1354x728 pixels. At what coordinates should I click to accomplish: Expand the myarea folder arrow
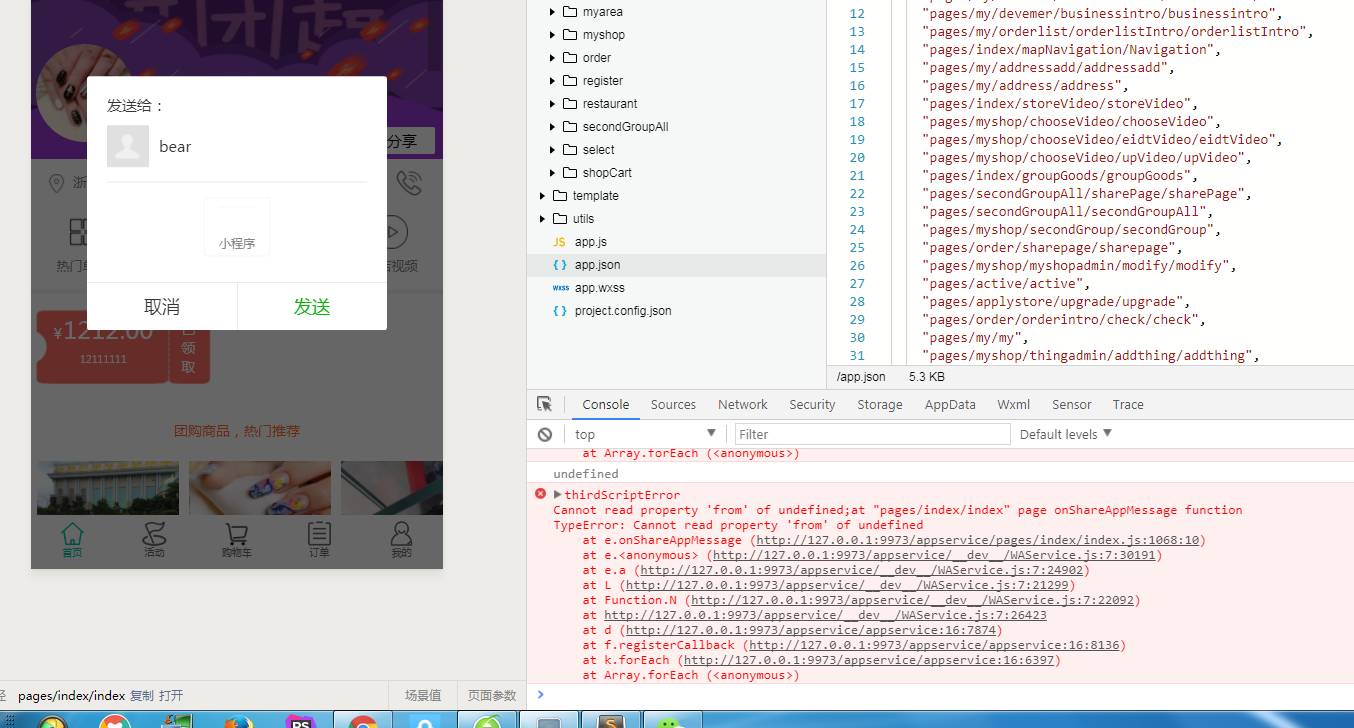pyautogui.click(x=552, y=12)
